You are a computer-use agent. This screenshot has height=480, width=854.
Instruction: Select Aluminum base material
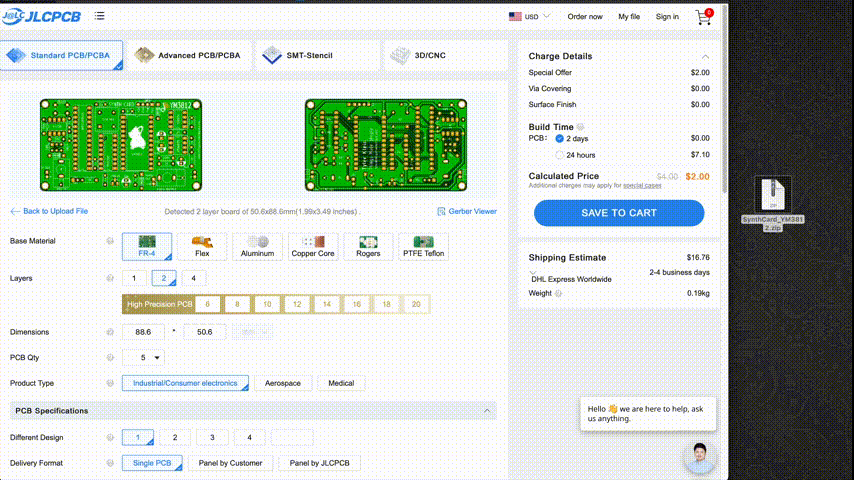click(257, 246)
